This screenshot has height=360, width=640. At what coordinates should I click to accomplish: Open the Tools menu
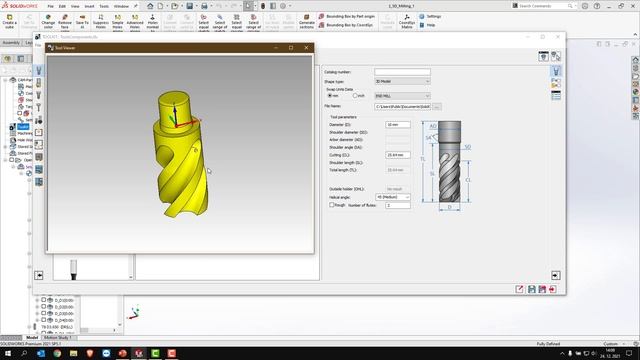pyautogui.click(x=104, y=6)
